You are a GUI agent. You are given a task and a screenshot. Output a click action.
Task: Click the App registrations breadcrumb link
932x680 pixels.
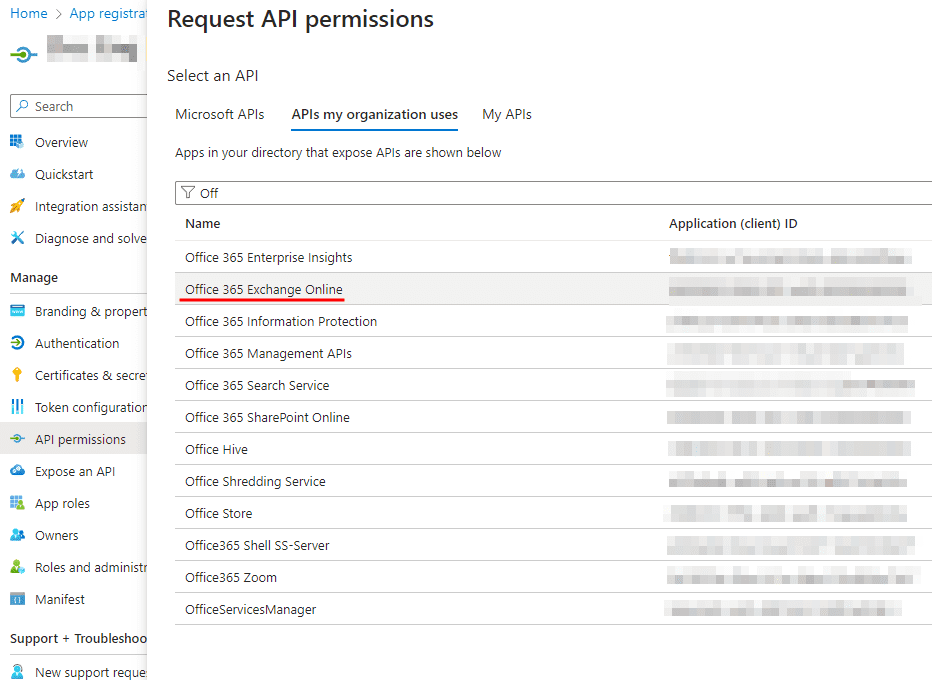coord(108,13)
